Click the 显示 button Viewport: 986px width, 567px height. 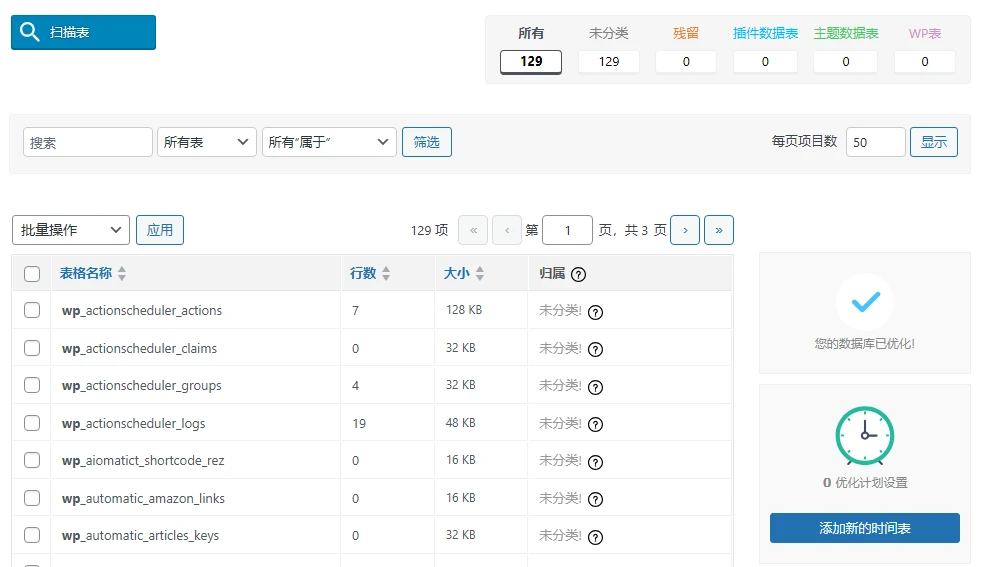point(934,142)
